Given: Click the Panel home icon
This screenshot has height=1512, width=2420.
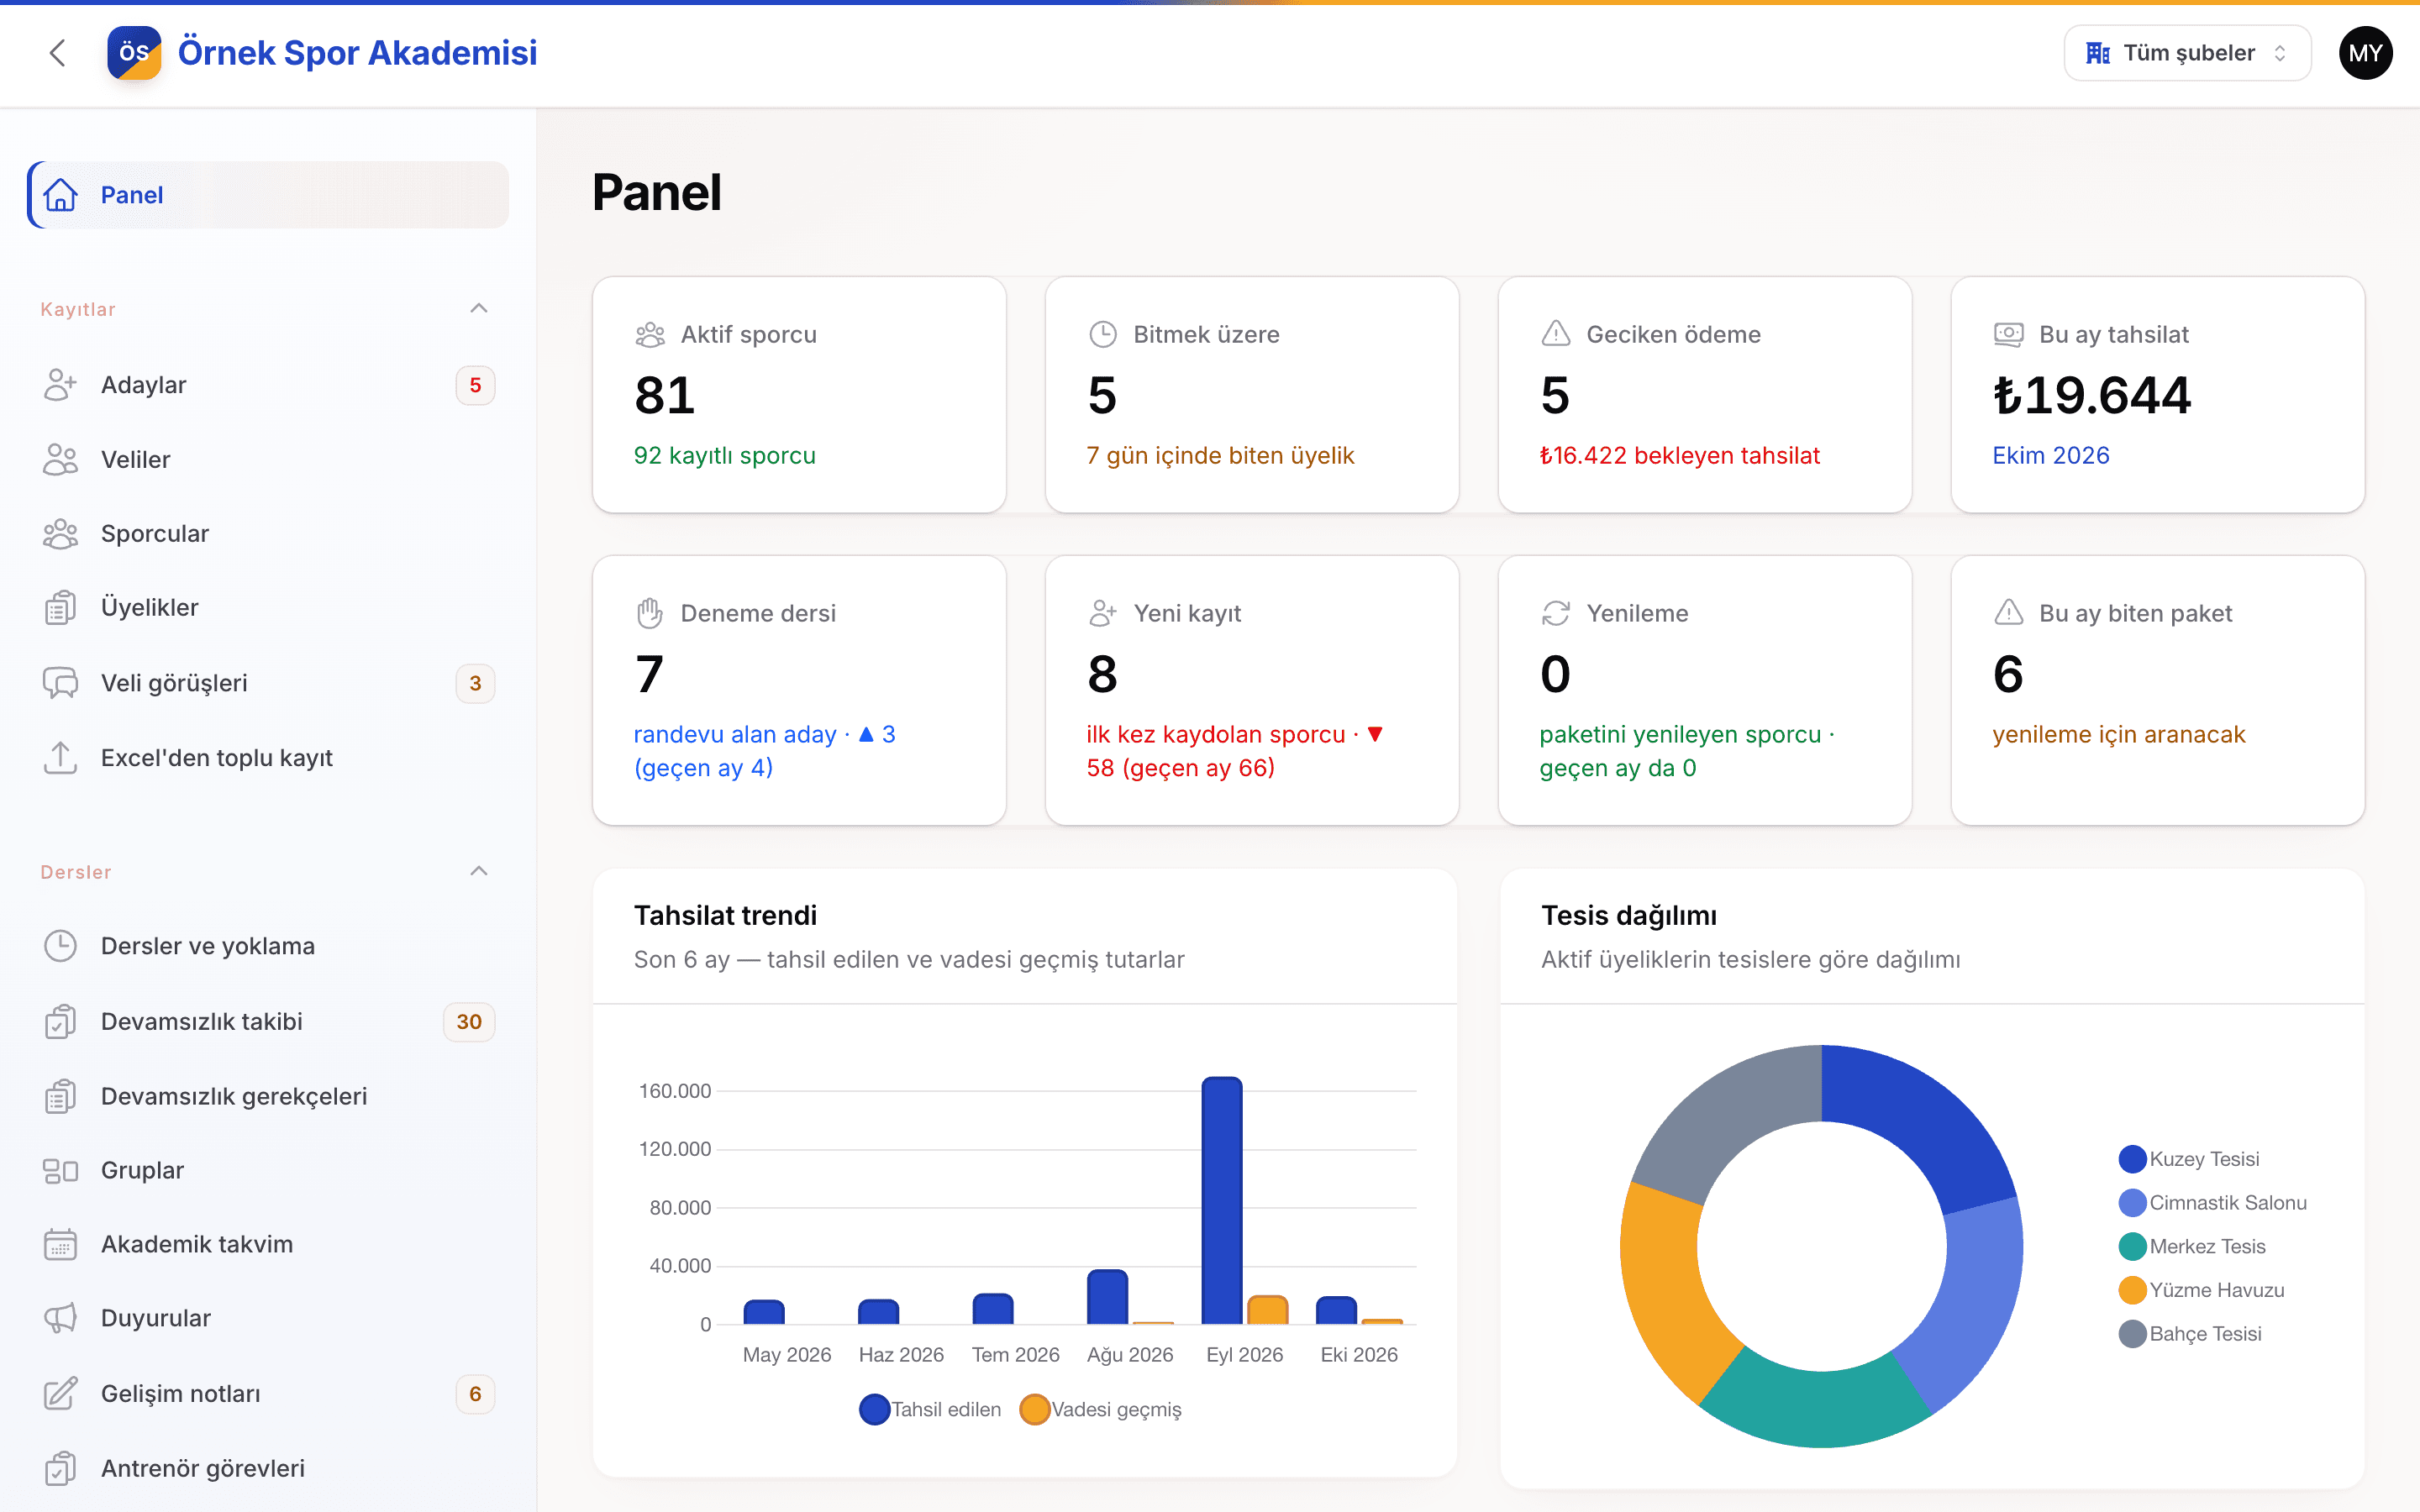Looking at the screenshot, I should (61, 195).
